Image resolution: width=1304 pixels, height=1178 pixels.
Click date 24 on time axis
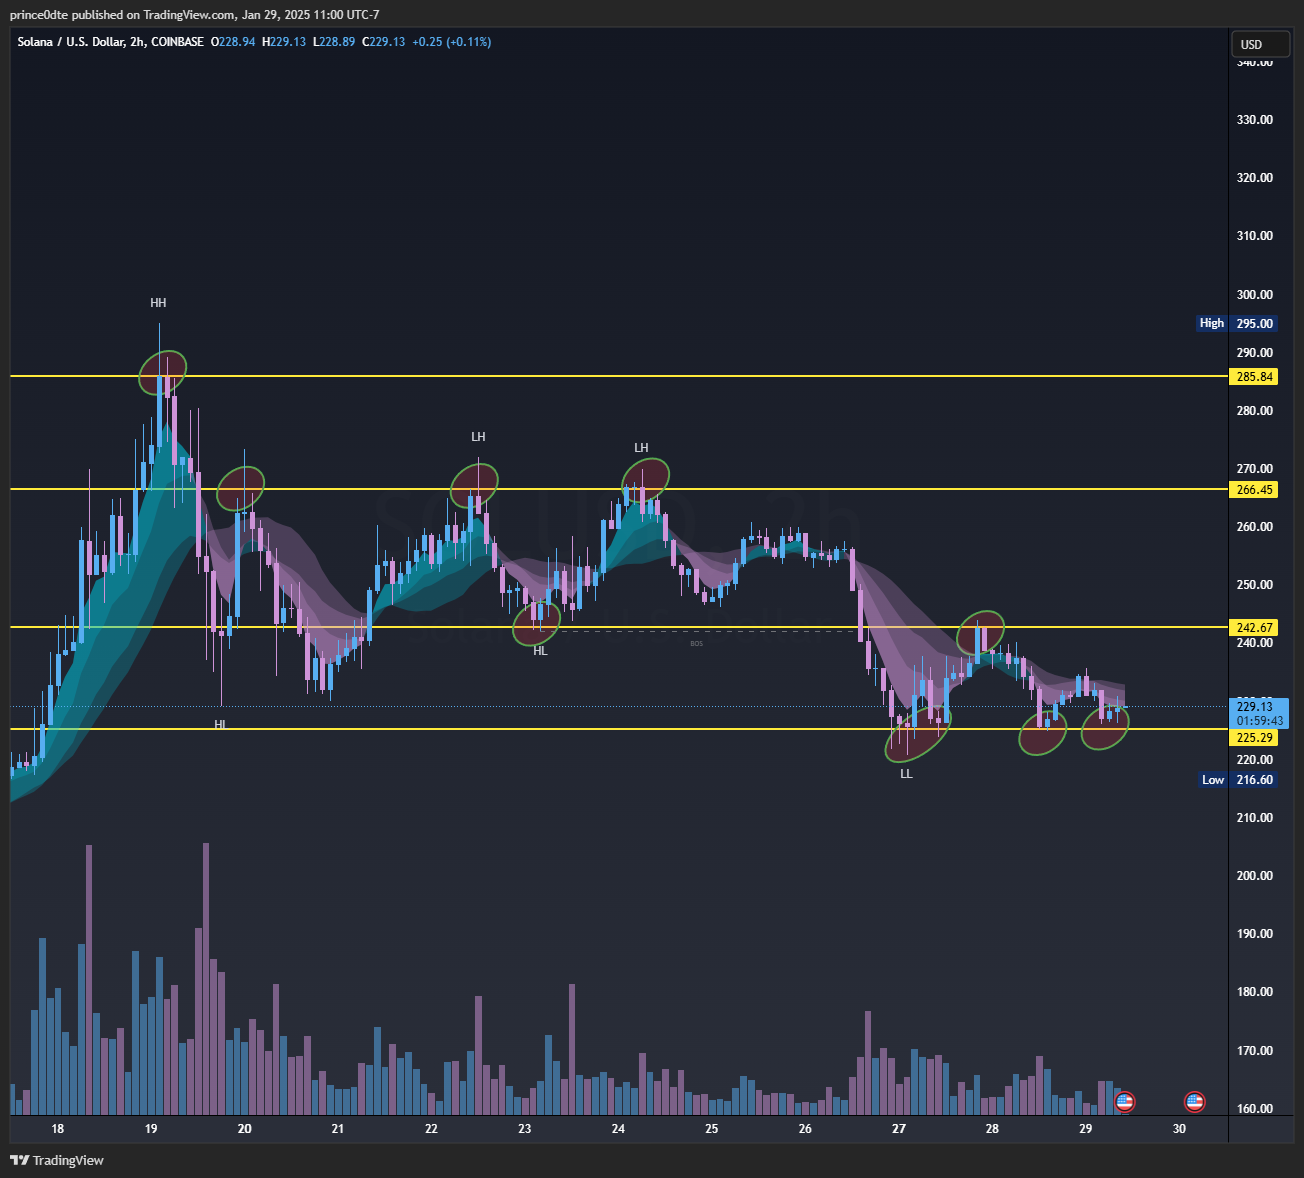pyautogui.click(x=618, y=1129)
